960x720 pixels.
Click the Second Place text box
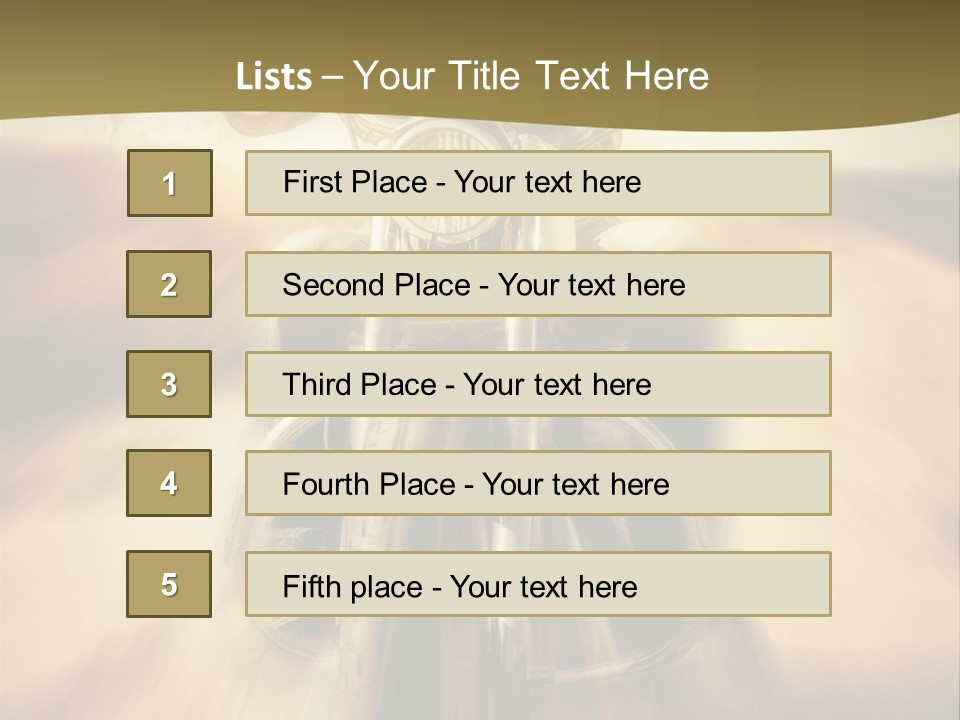tap(538, 284)
